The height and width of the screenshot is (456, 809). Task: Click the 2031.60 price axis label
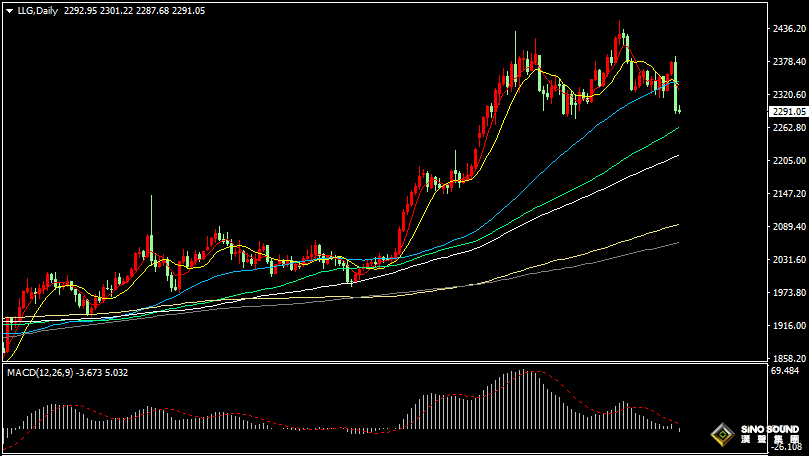click(787, 260)
